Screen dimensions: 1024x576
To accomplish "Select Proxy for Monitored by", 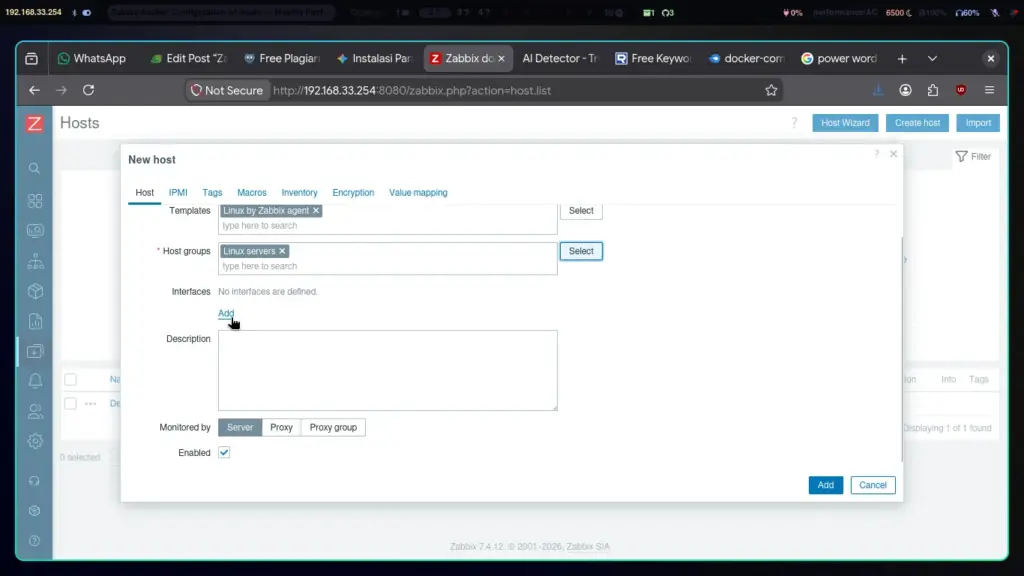I will point(281,427).
